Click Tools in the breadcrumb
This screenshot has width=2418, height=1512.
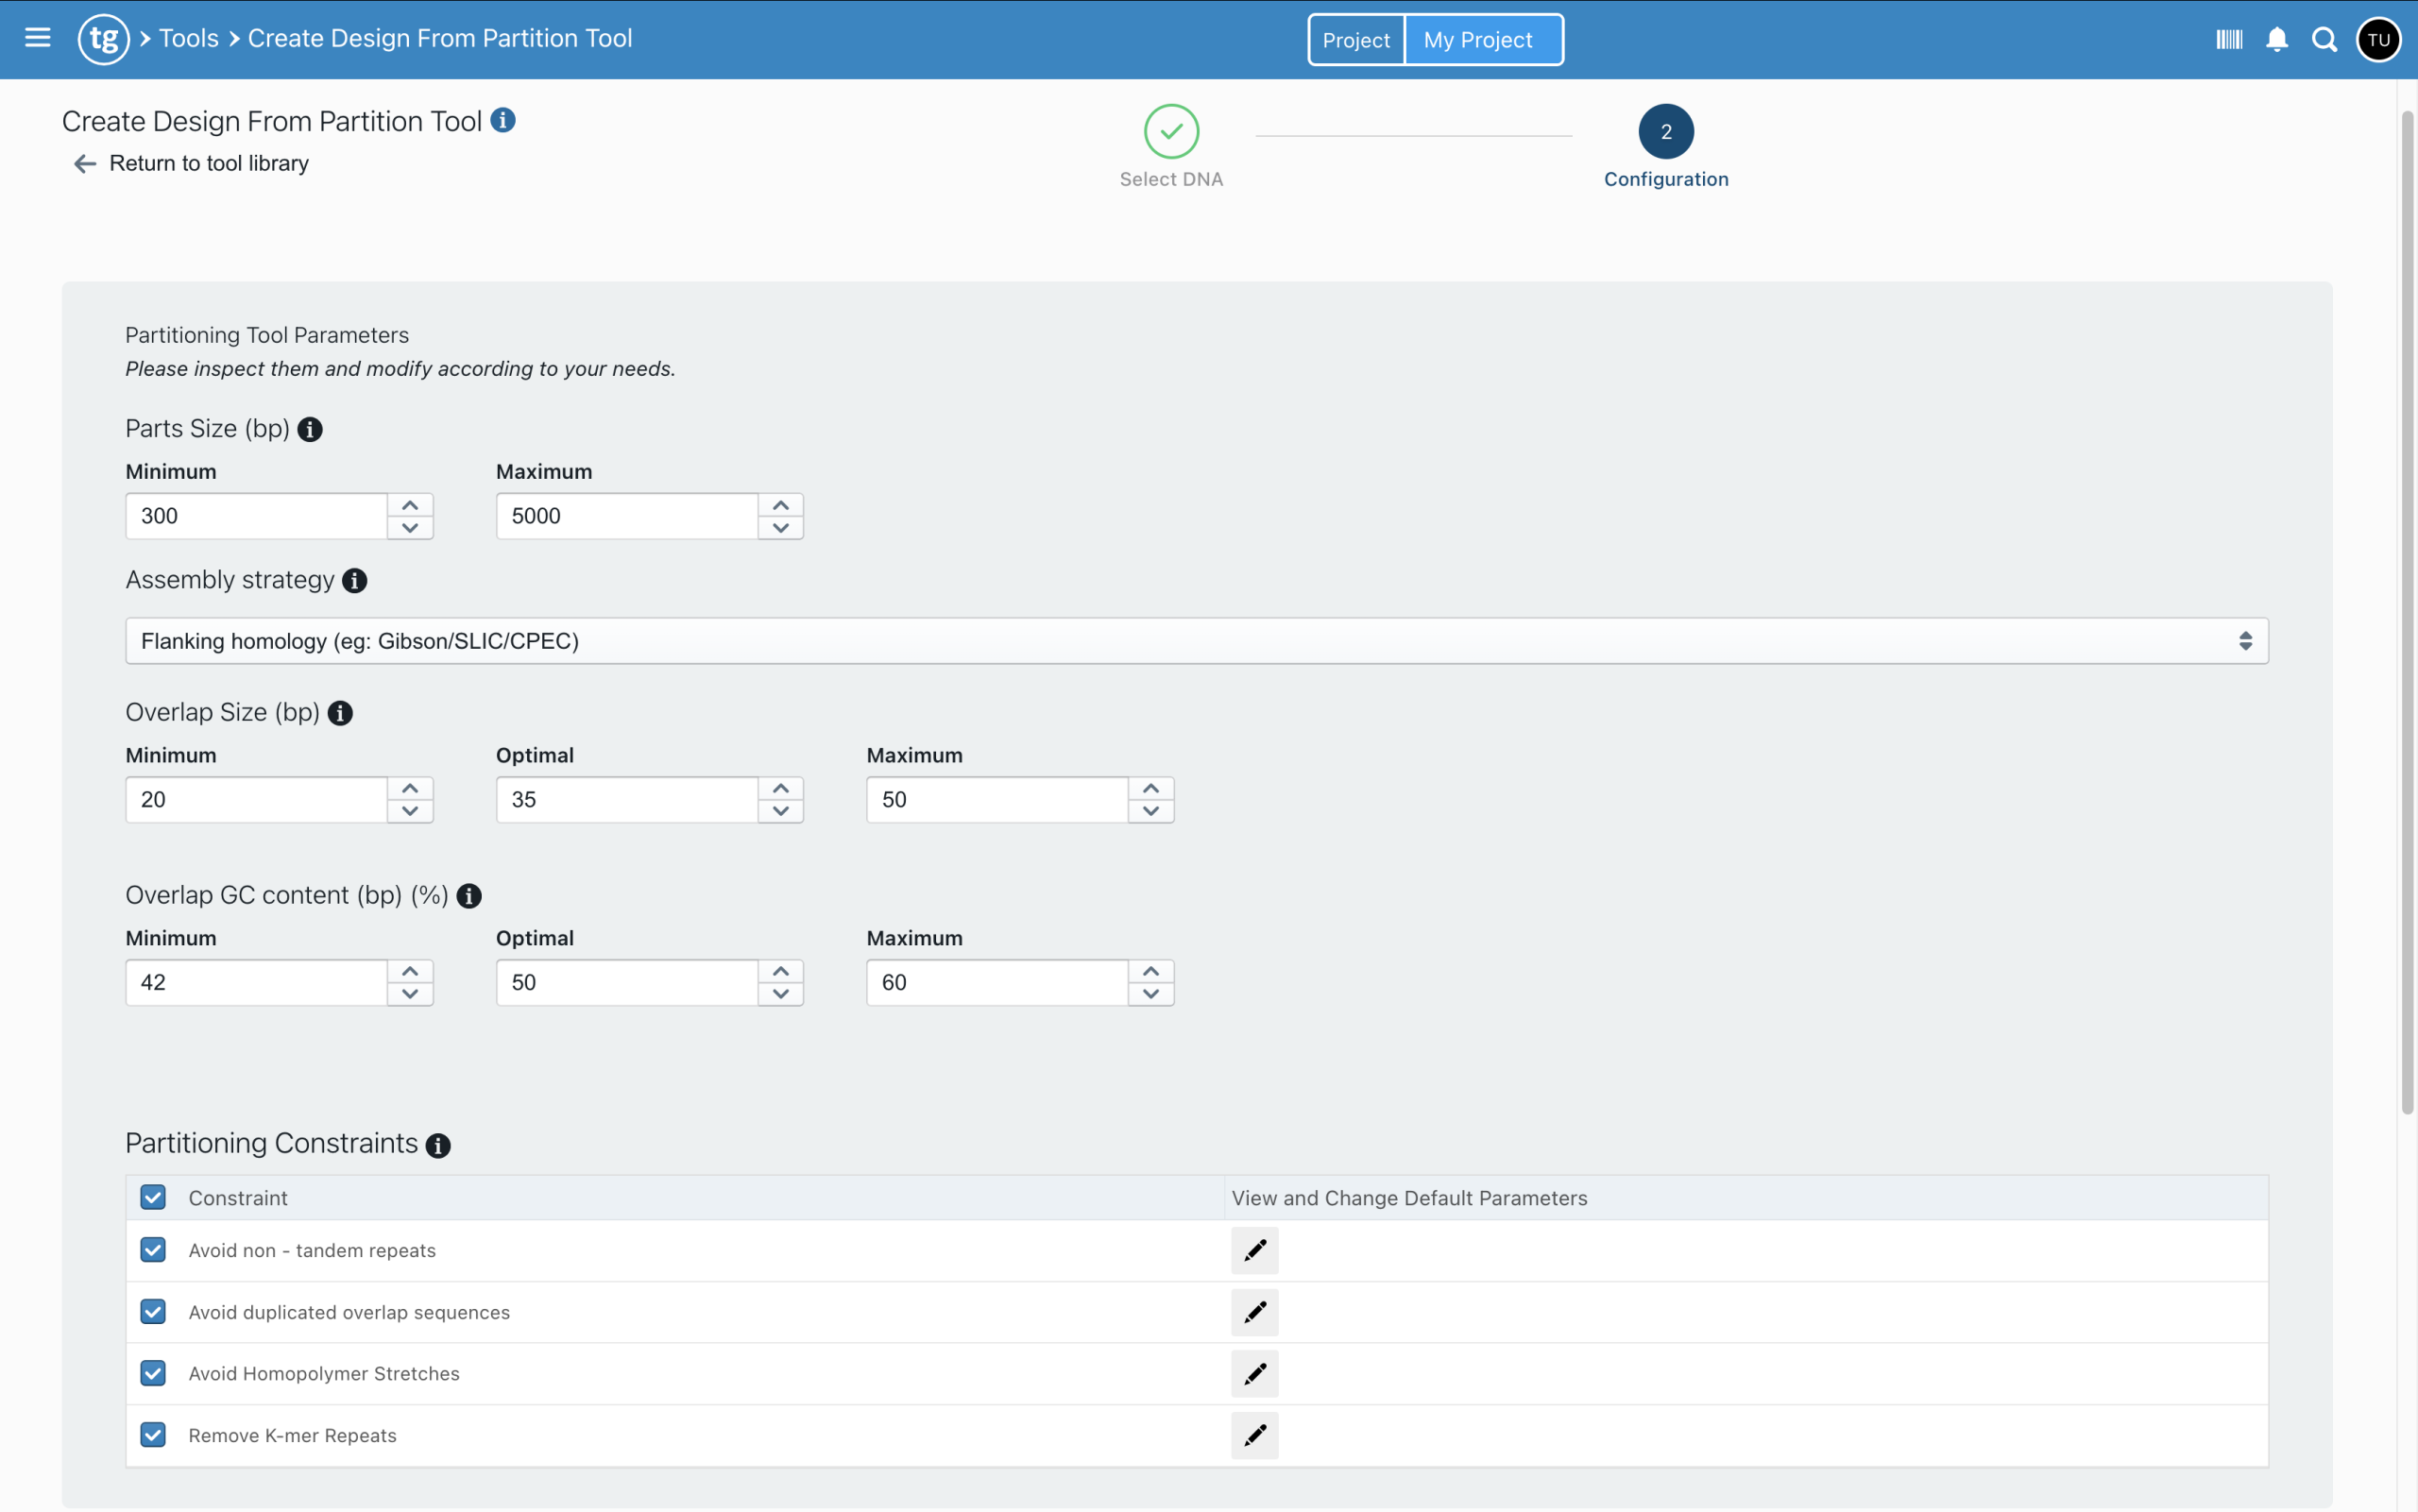(x=188, y=38)
